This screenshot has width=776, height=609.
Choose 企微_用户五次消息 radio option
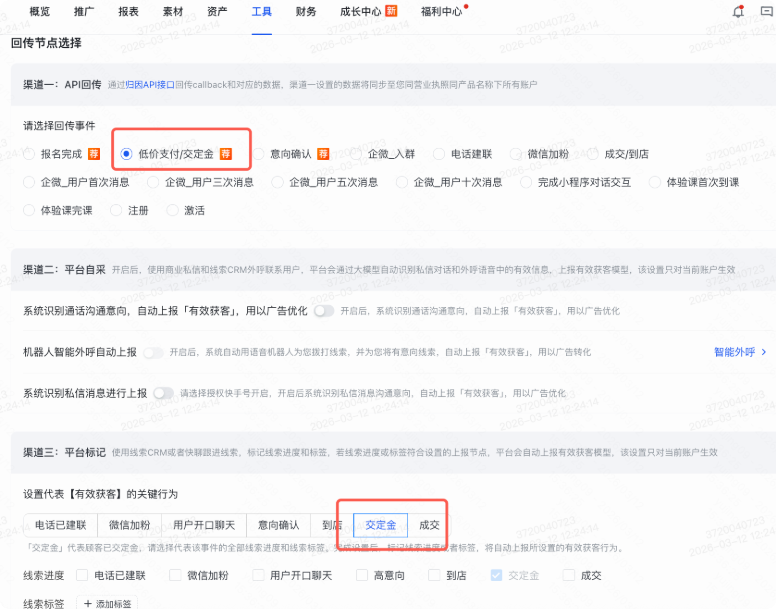[278, 182]
